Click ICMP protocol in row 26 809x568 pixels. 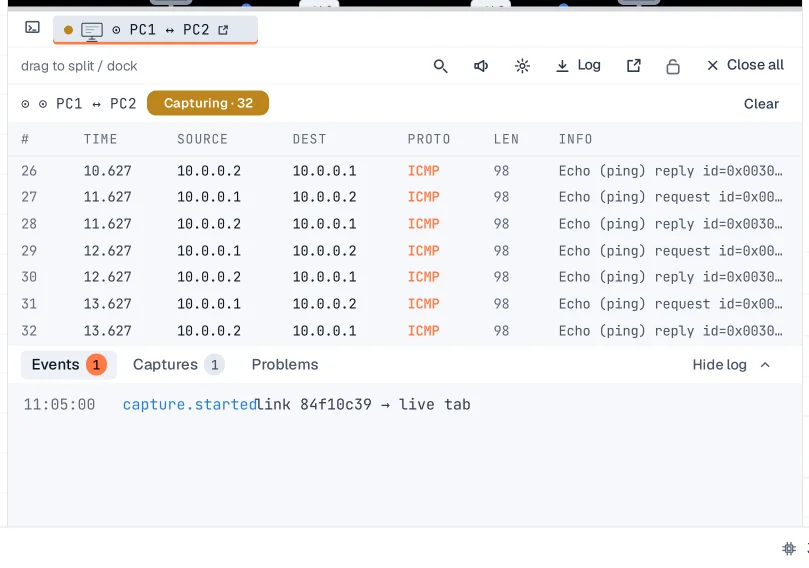(x=424, y=171)
